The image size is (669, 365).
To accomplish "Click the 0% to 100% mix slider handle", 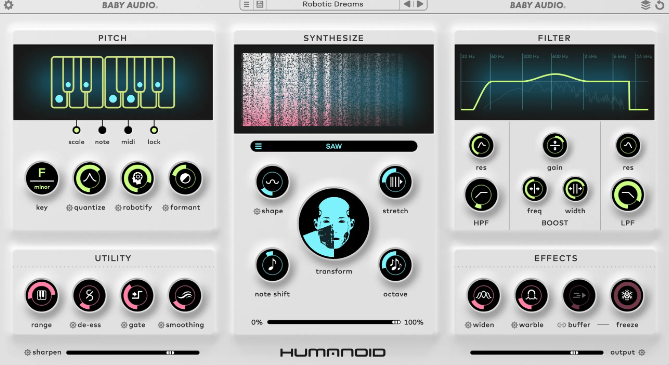I will [396, 322].
